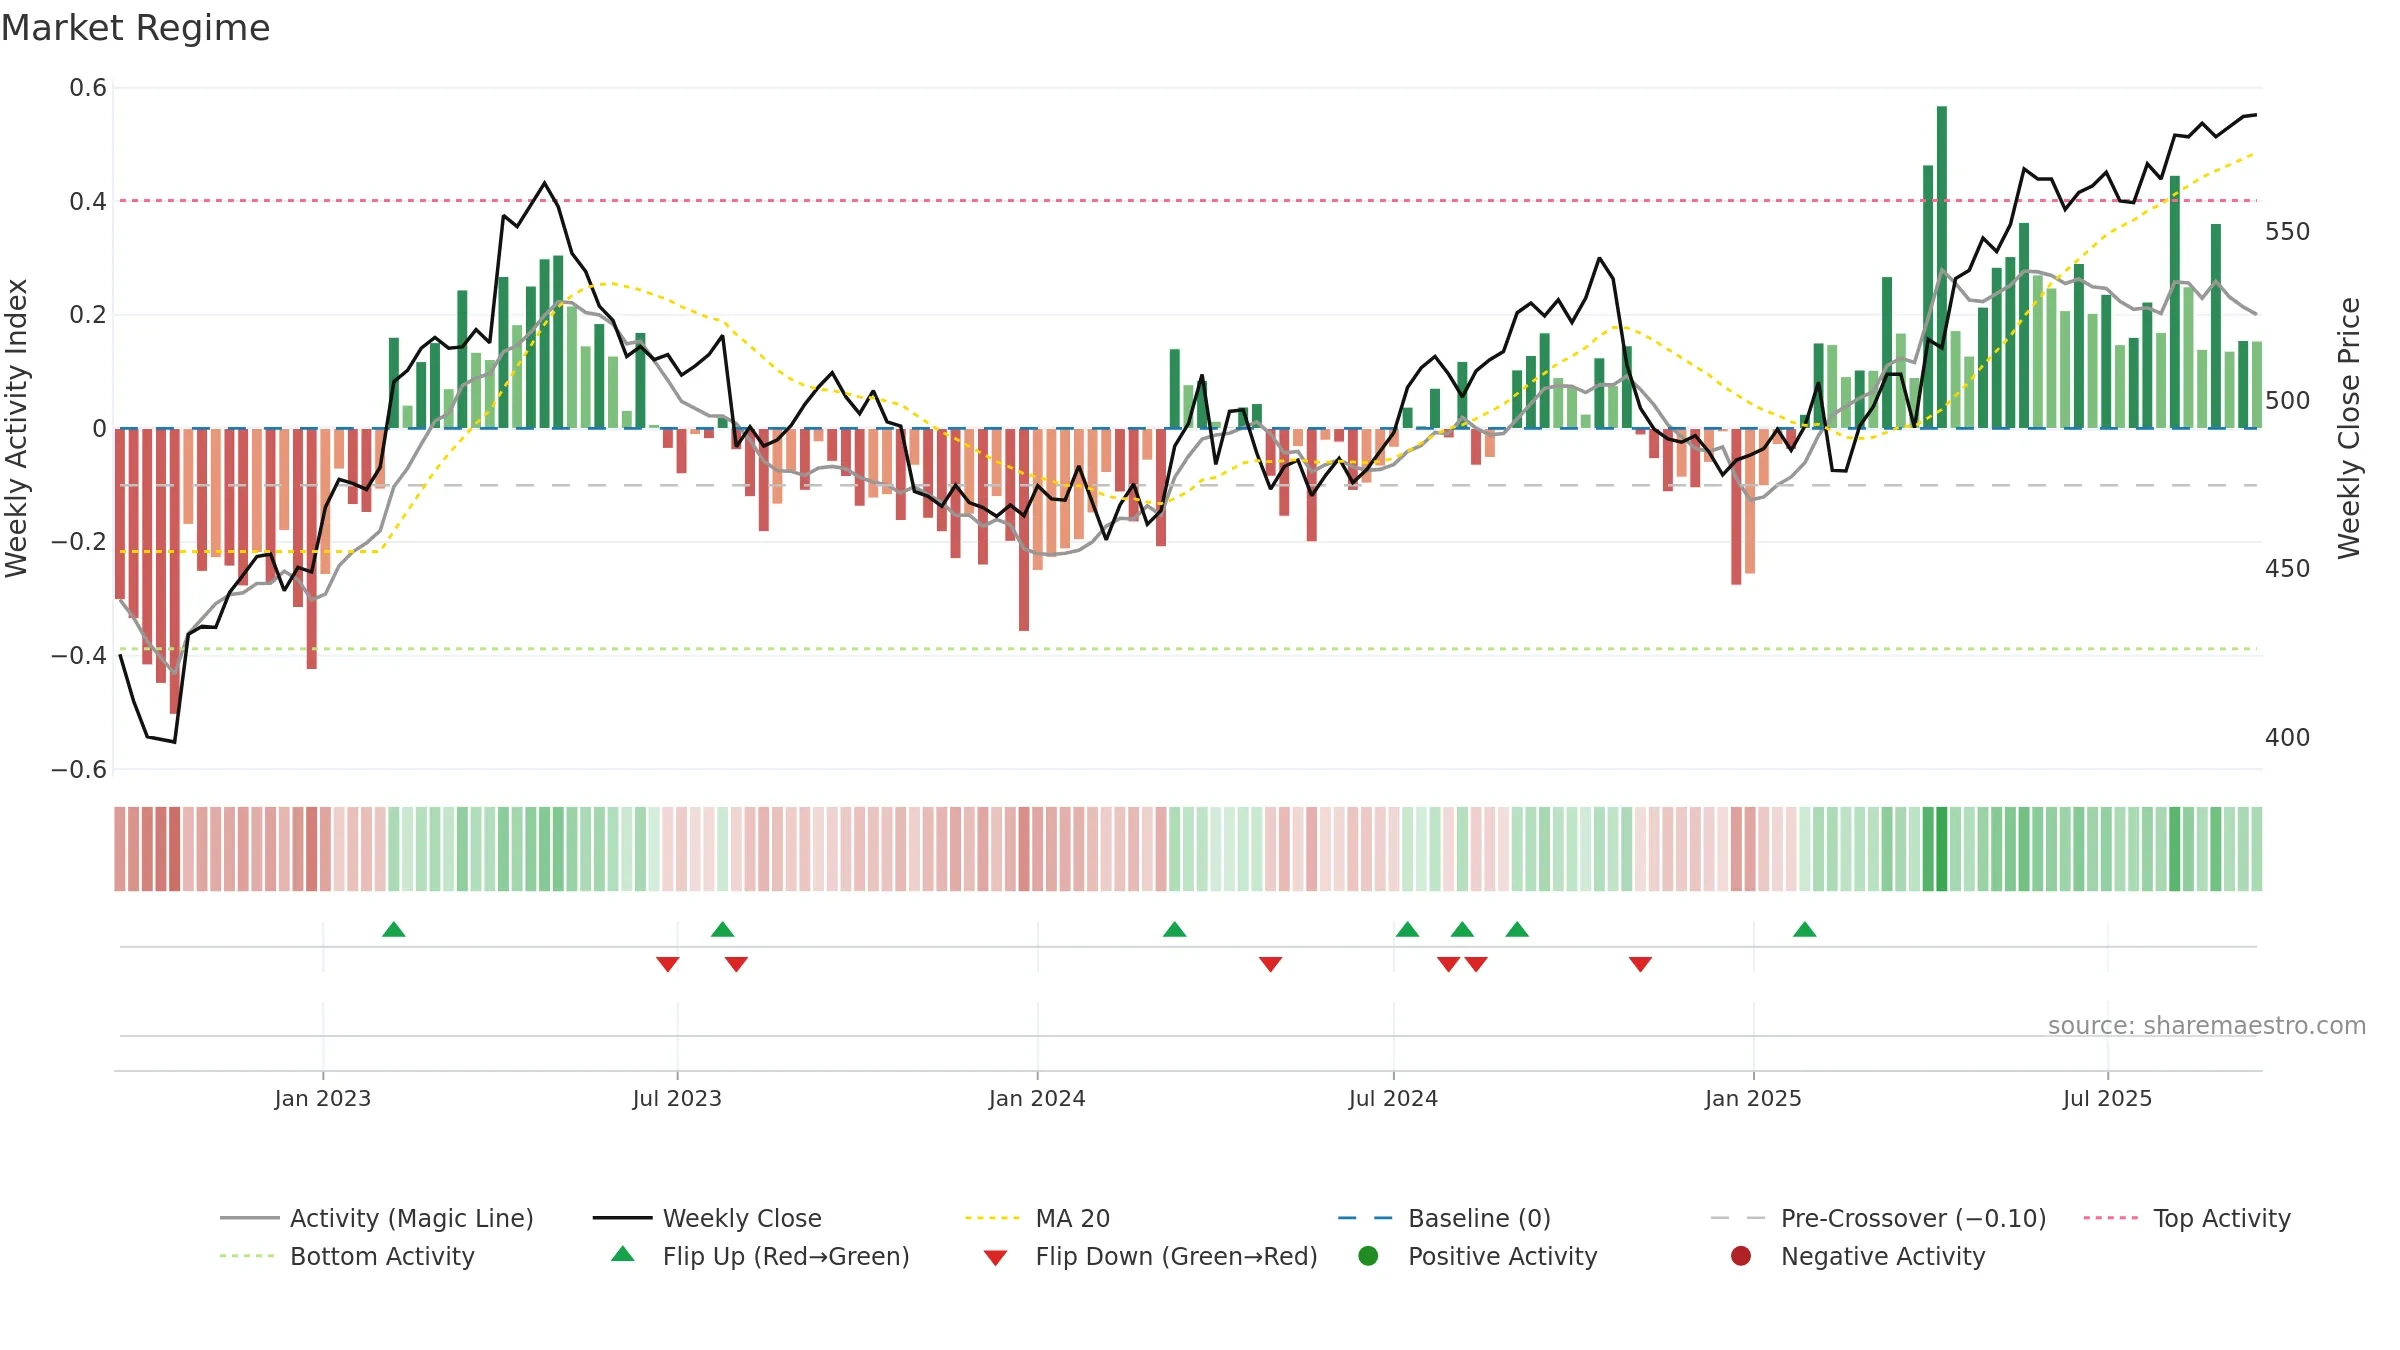Toggle the Activity (Magic Line) legend entry
Viewport: 2400px width, 1350px height.
(x=377, y=1218)
